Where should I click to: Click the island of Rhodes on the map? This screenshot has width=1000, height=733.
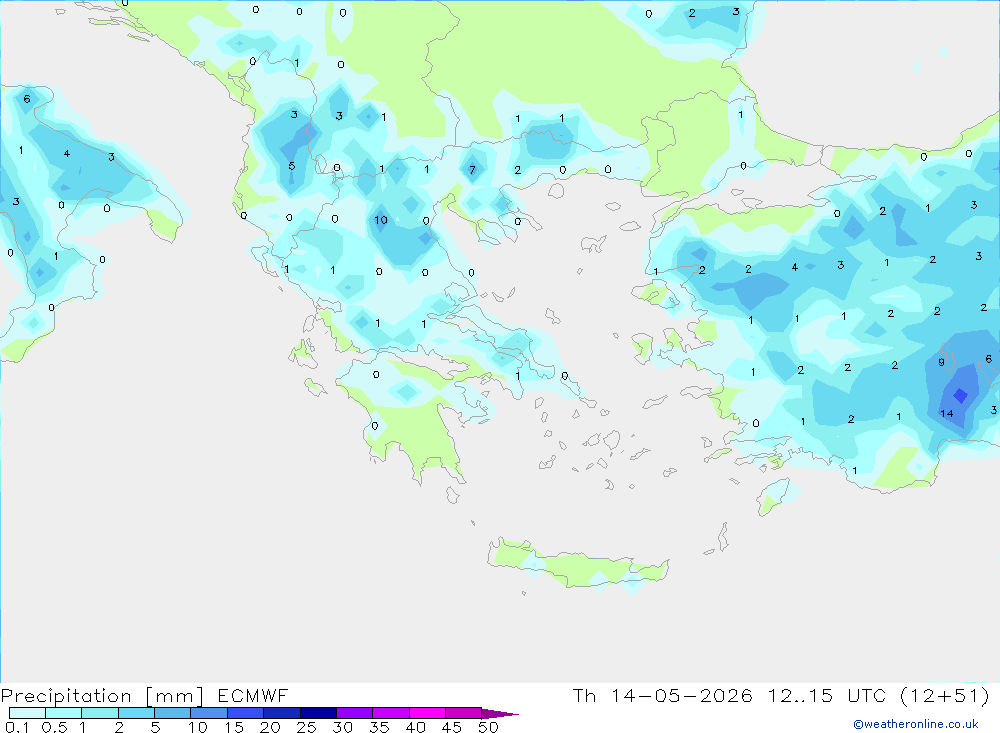(x=776, y=496)
